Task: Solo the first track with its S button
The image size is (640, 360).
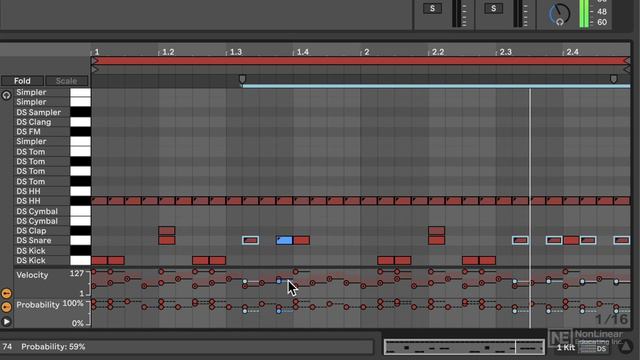Action: click(x=432, y=8)
